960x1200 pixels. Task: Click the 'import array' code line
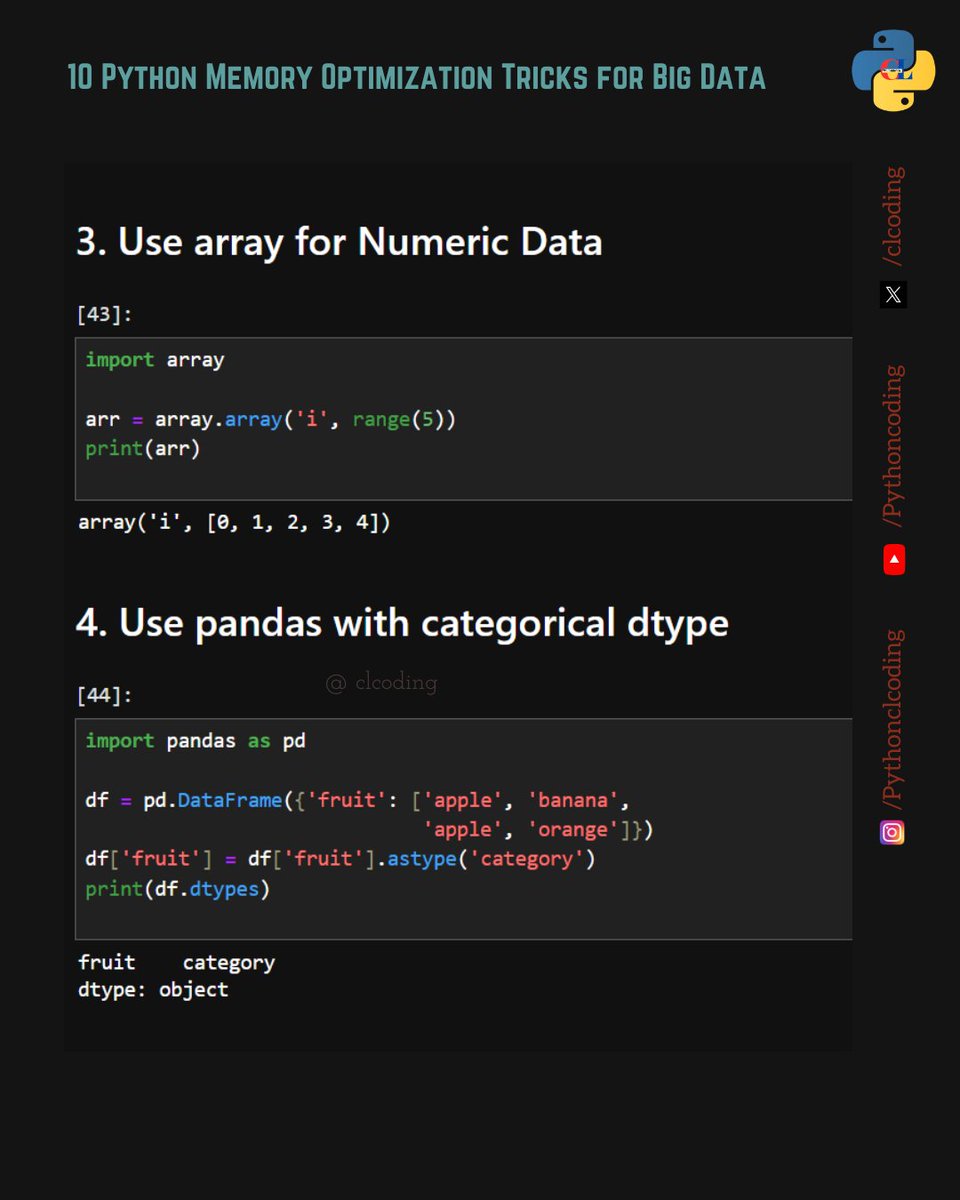(155, 360)
